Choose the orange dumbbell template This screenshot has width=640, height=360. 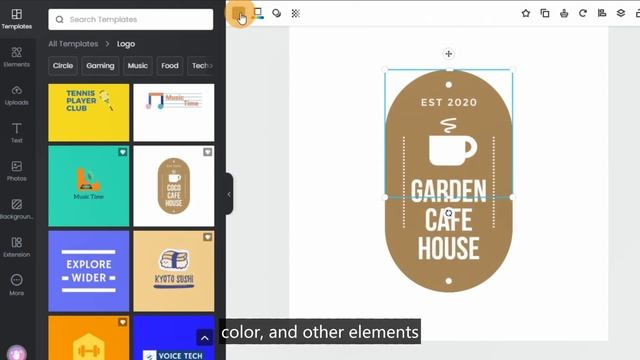click(89, 338)
